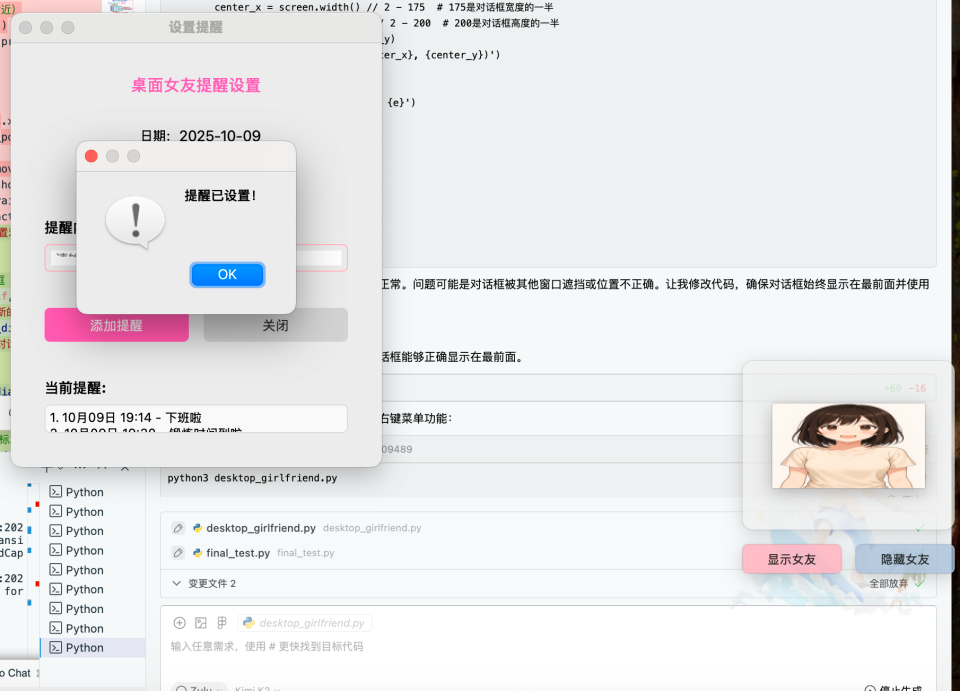Click edit icon beside final_test.py

coord(178,553)
